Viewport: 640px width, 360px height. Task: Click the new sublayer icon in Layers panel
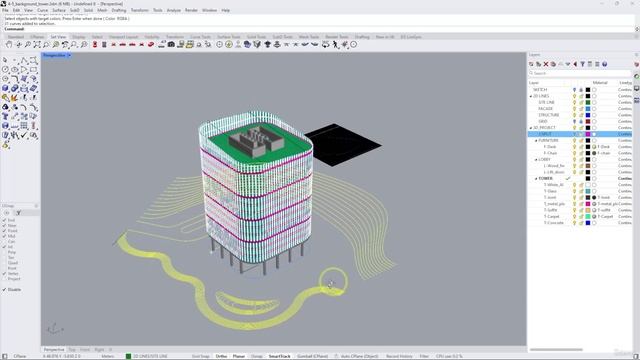[538, 64]
